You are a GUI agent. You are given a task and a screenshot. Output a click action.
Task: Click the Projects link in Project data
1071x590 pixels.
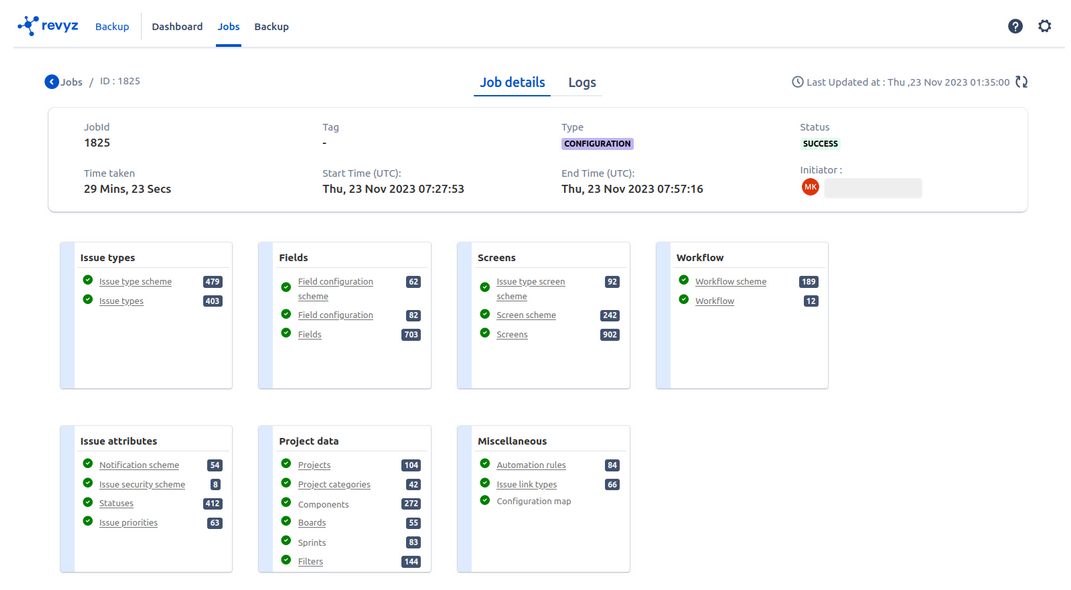click(314, 465)
